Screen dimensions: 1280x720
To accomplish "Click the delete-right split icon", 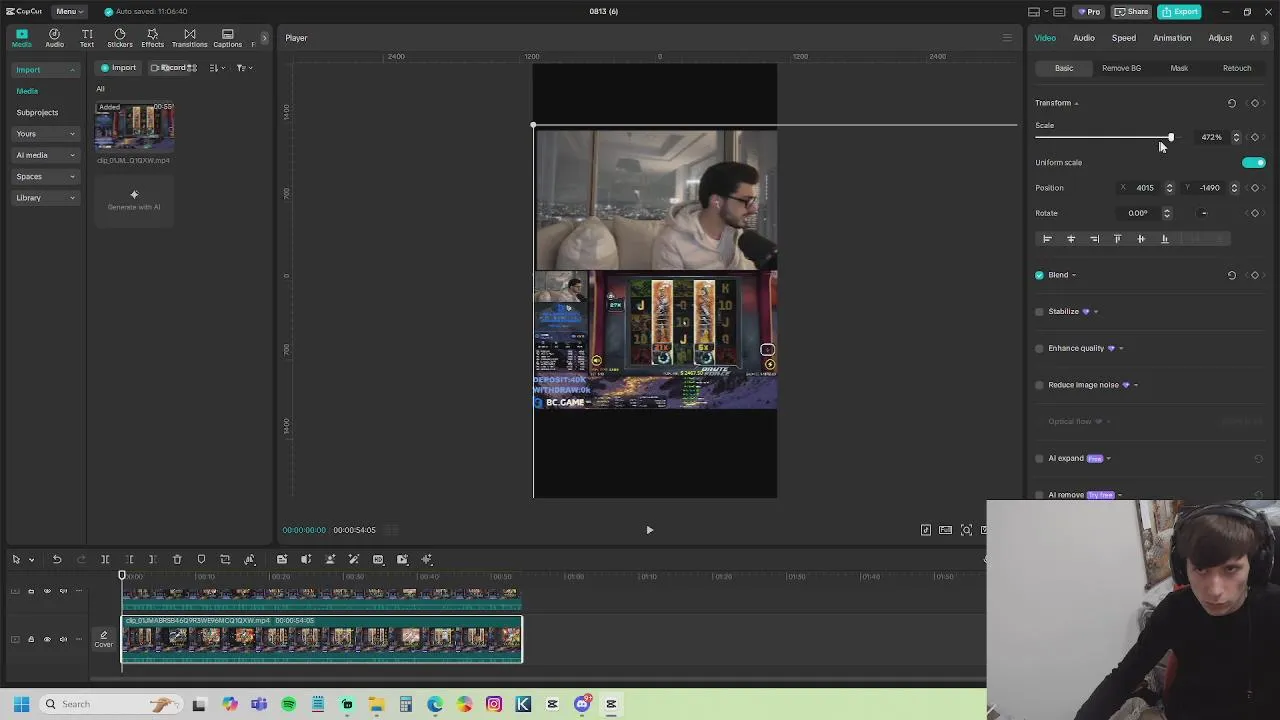I will [x=152, y=559].
